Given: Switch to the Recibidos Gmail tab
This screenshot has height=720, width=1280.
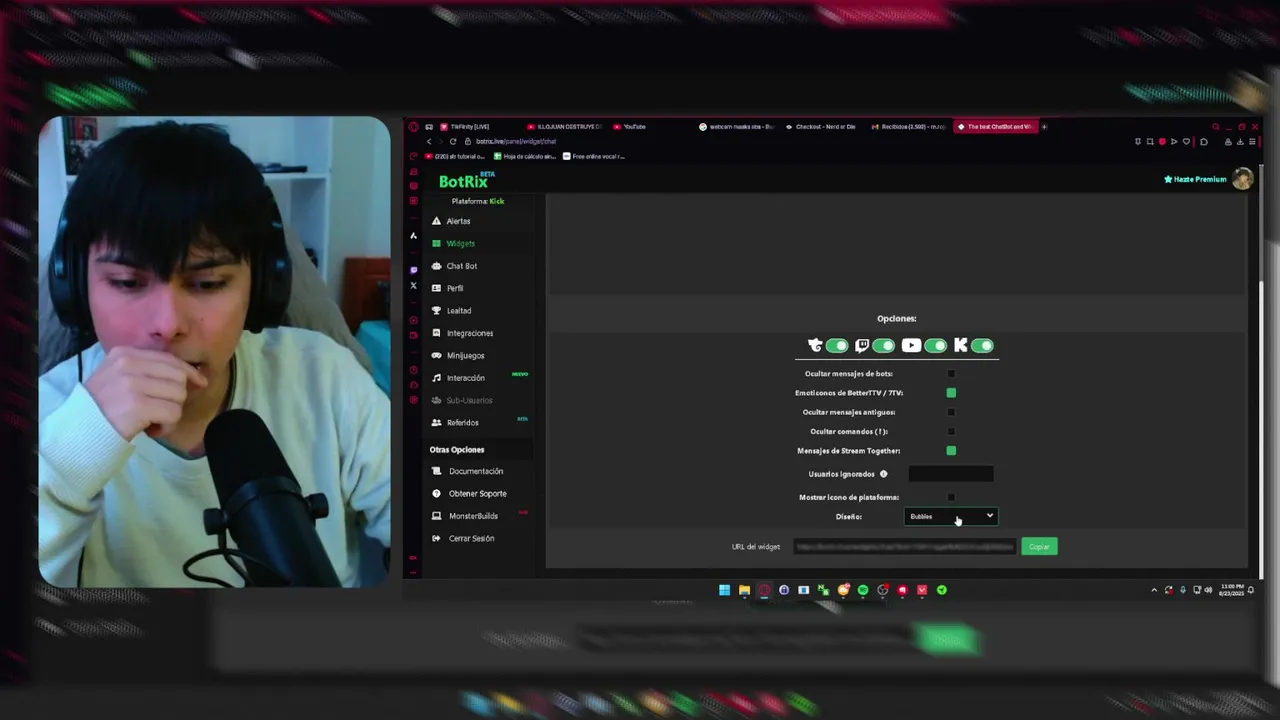Looking at the screenshot, I should point(908,127).
